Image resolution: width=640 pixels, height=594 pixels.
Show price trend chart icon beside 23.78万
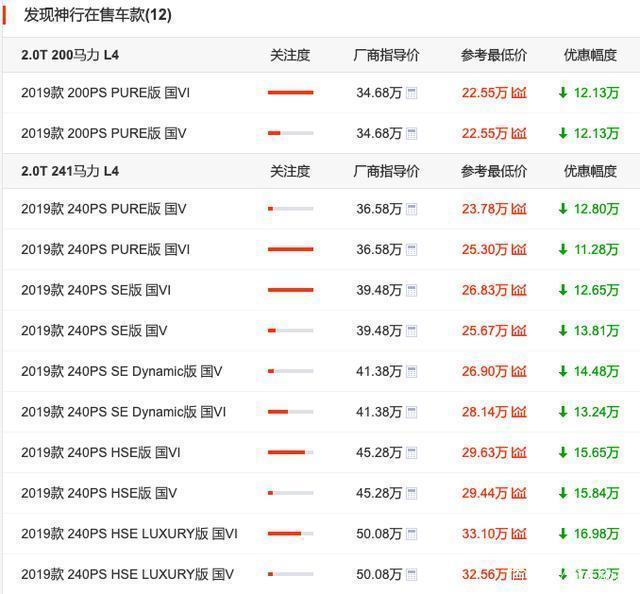pos(519,209)
